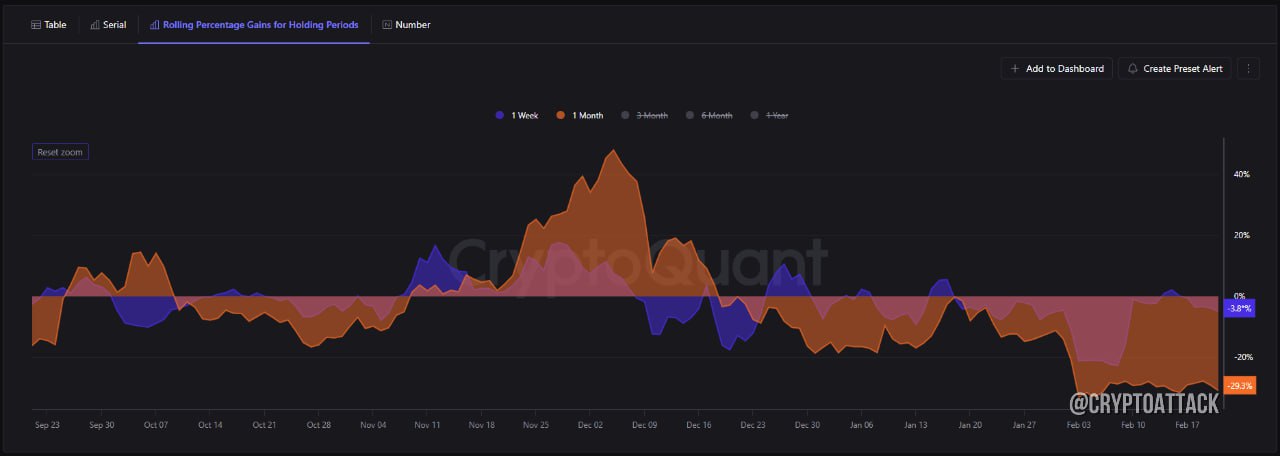Enable the 3 Month legend series
The image size is (1280, 456).
tap(644, 116)
